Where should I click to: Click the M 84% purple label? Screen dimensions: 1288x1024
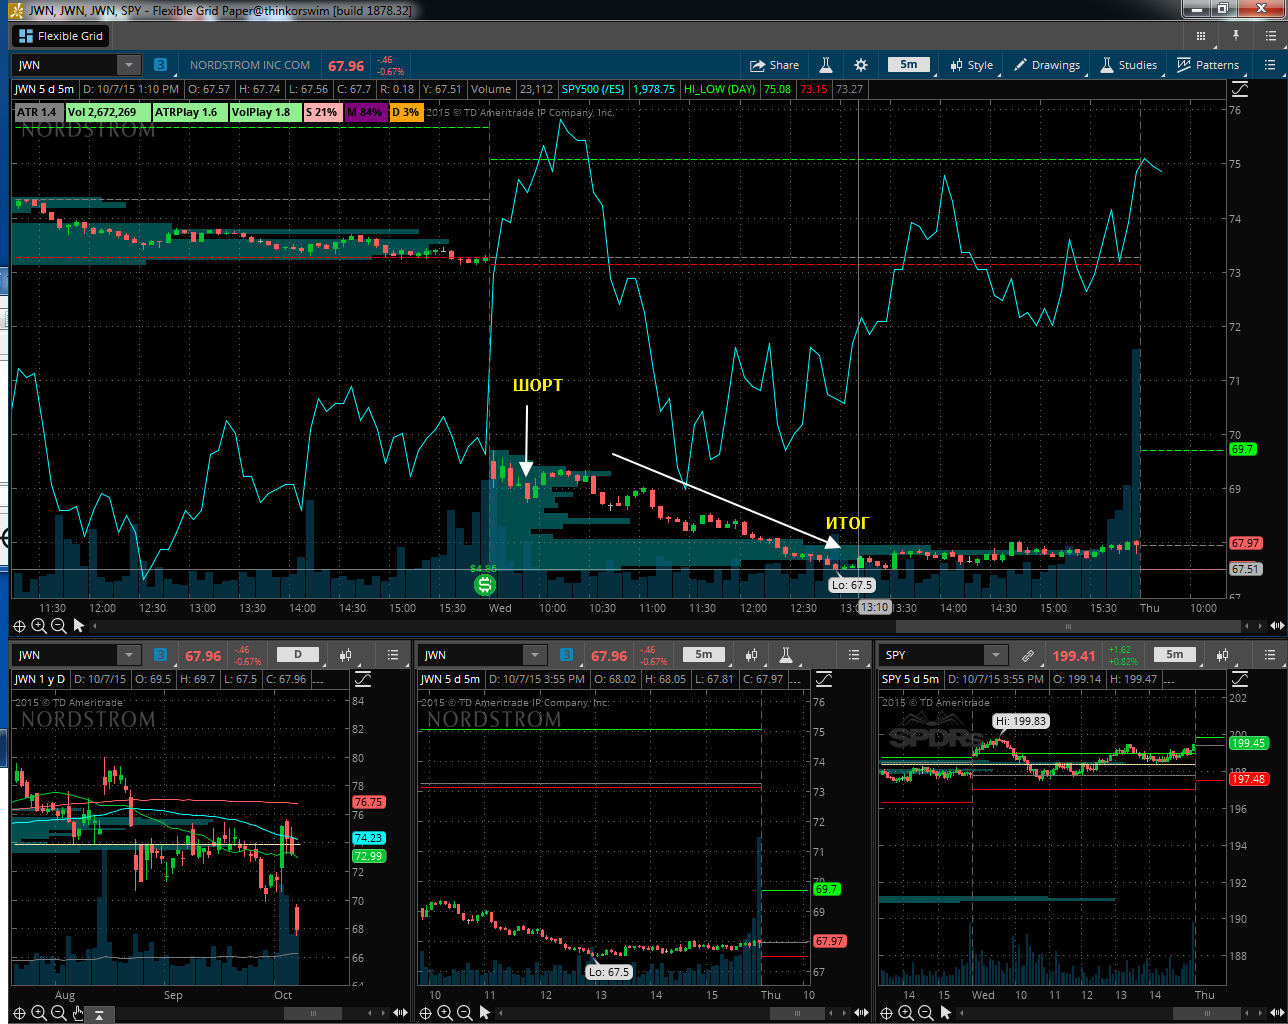pos(365,112)
